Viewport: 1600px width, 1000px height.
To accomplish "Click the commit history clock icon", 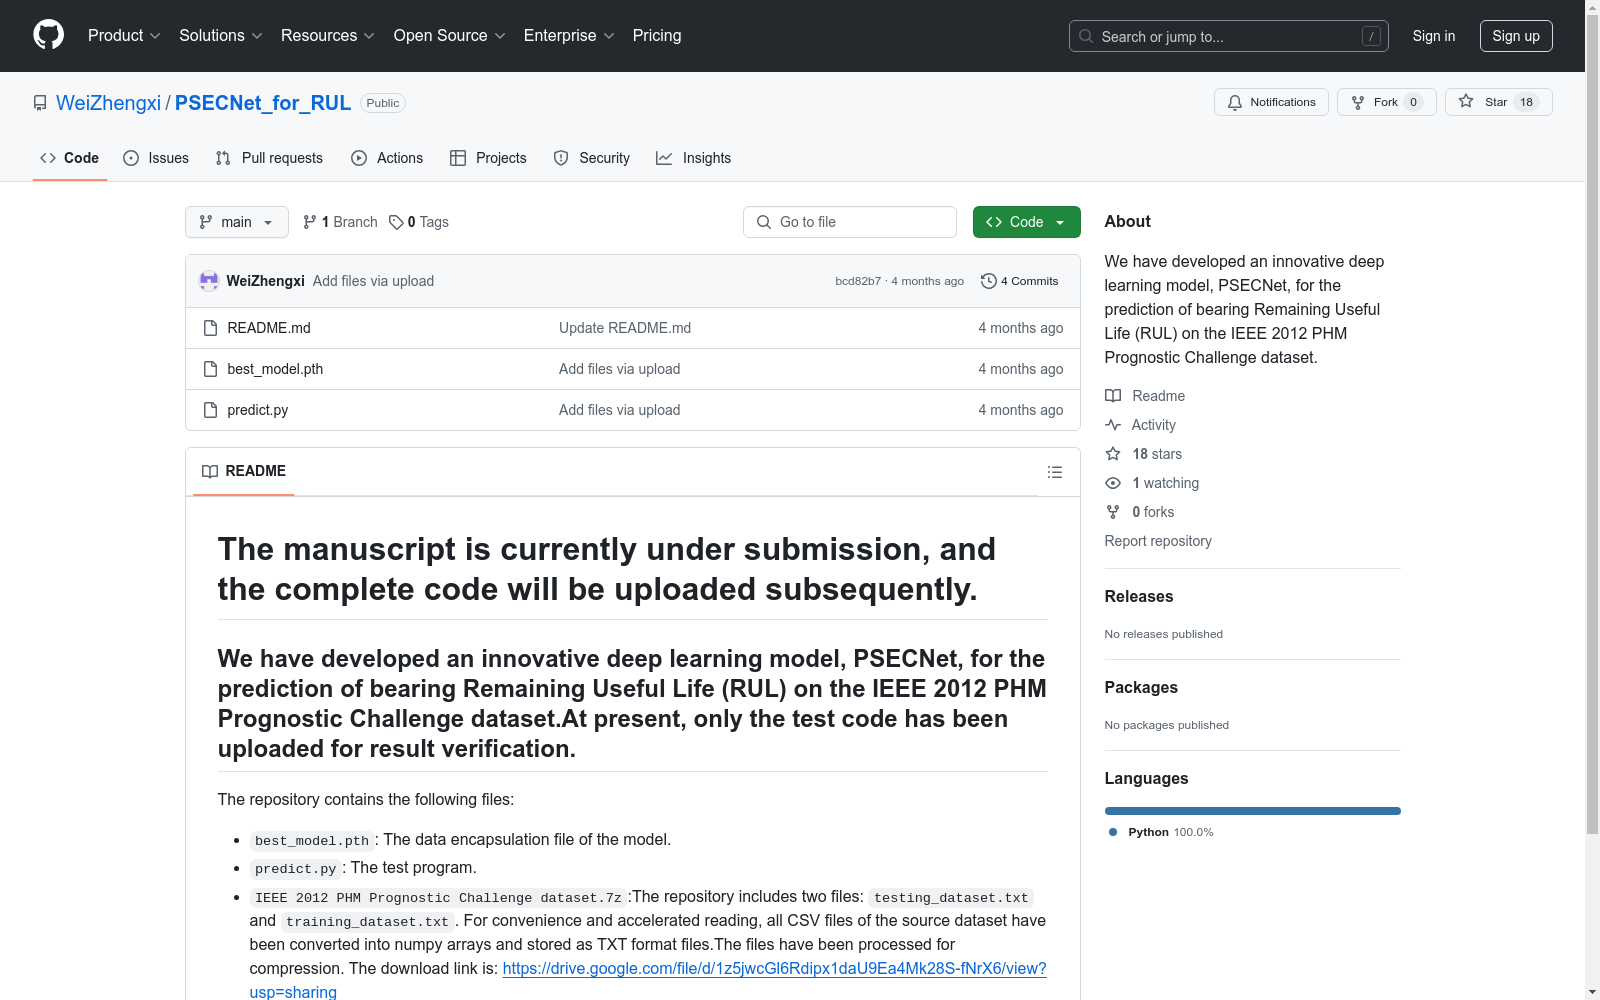I will tap(988, 281).
